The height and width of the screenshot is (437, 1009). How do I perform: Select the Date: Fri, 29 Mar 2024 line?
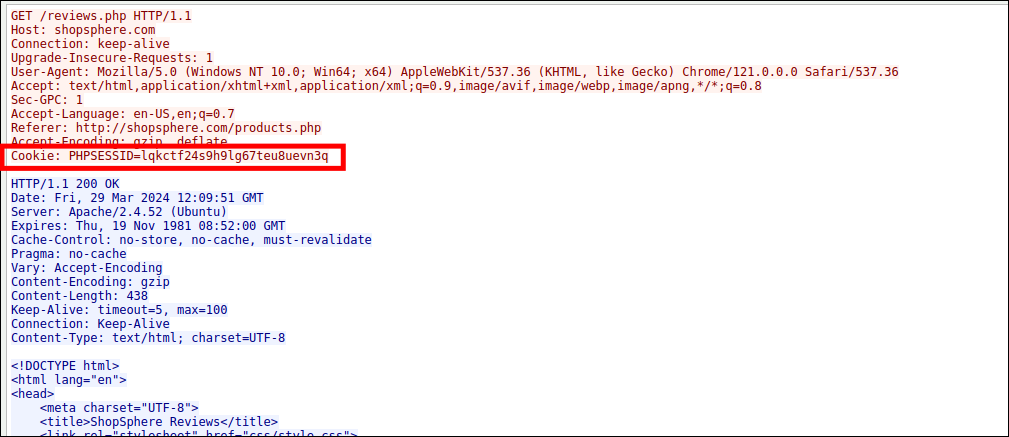coord(137,198)
